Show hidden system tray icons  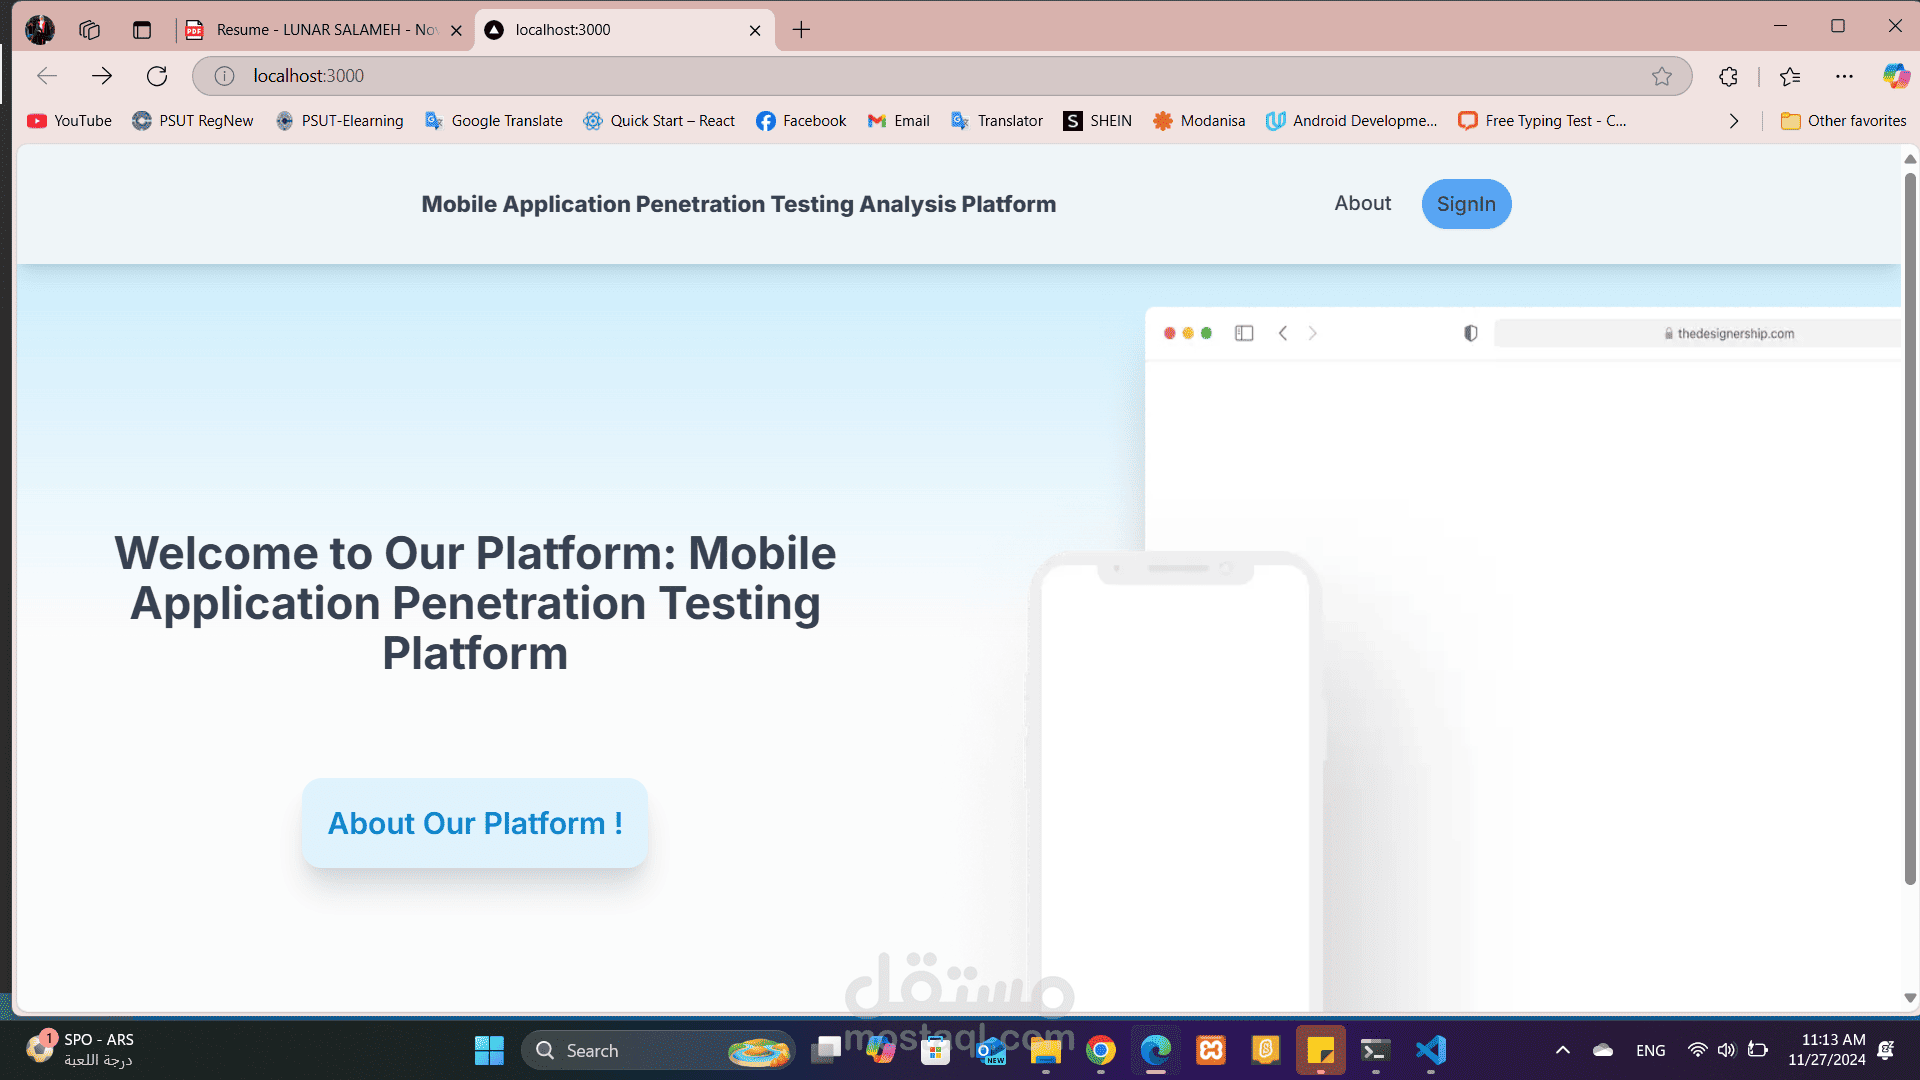[x=1563, y=1050]
